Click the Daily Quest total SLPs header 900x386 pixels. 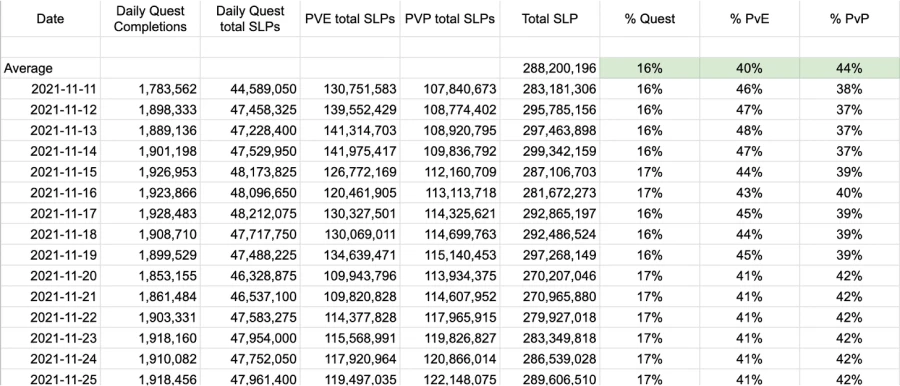[250, 18]
